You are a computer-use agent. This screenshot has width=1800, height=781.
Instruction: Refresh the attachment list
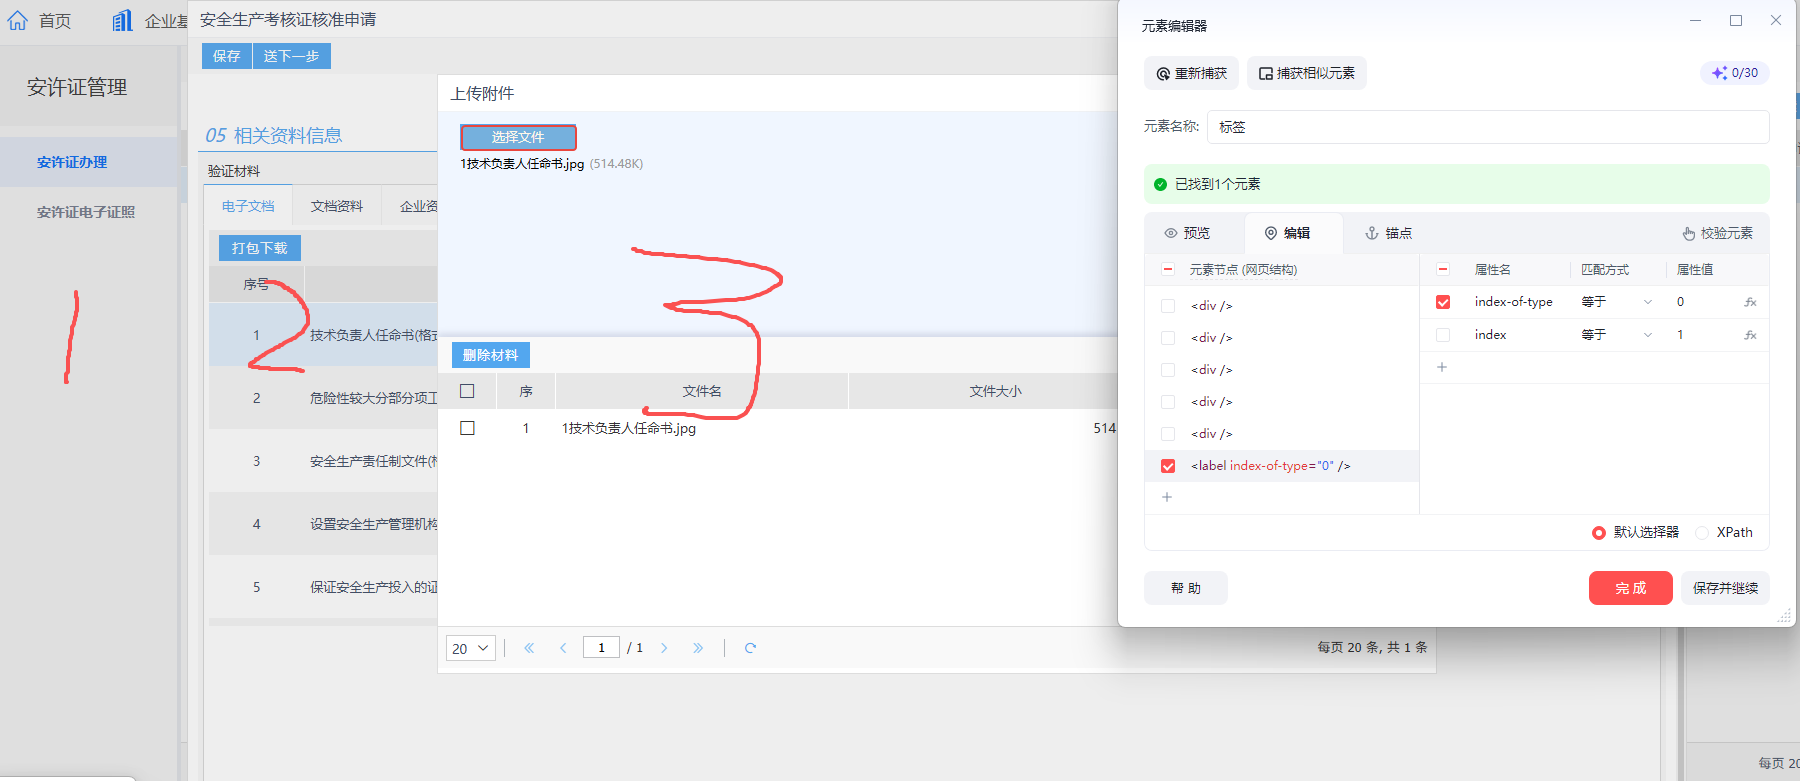750,648
